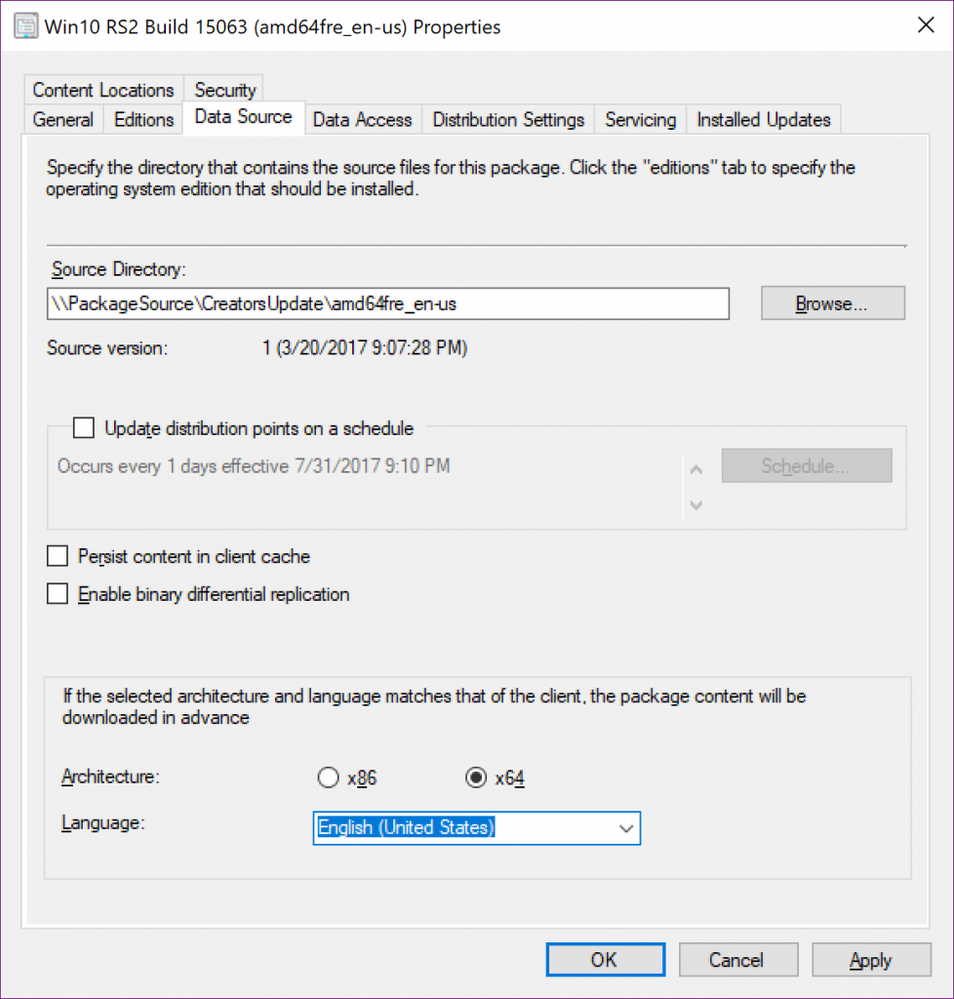The height and width of the screenshot is (999, 954).
Task: Open the Installed Updates tab
Action: 763,120
